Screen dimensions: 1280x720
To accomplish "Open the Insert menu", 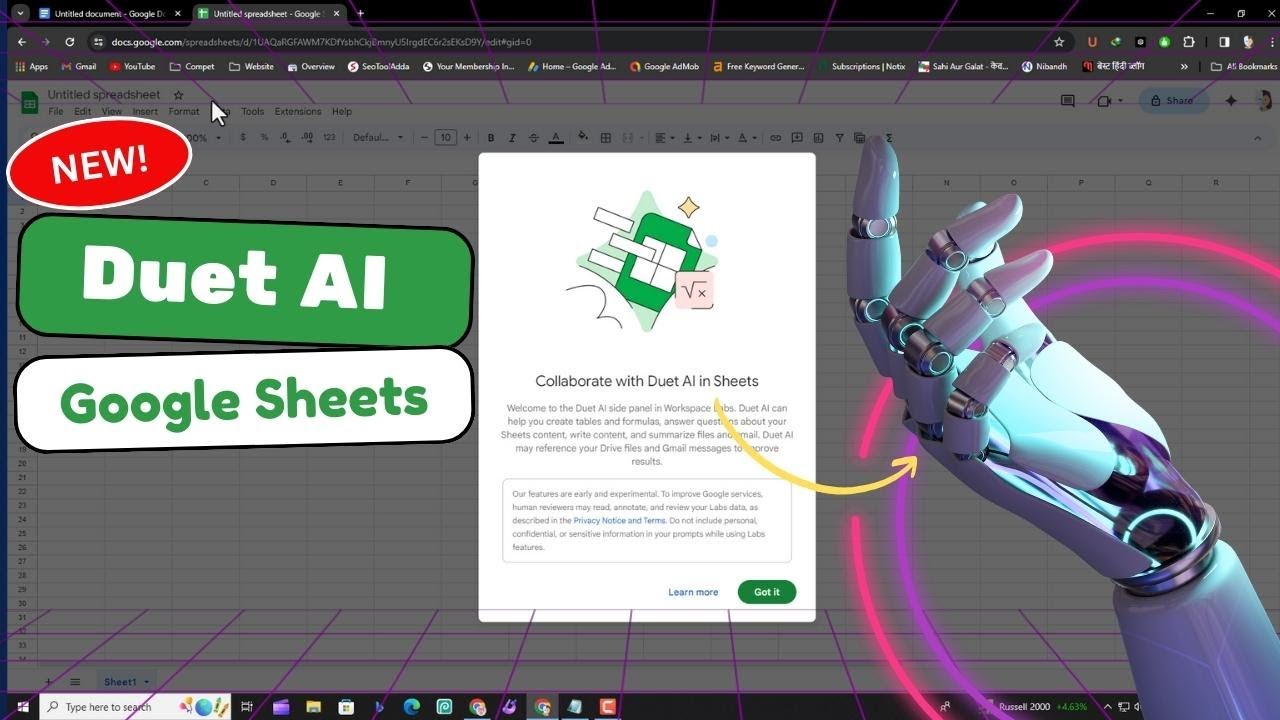I will 145,112.
